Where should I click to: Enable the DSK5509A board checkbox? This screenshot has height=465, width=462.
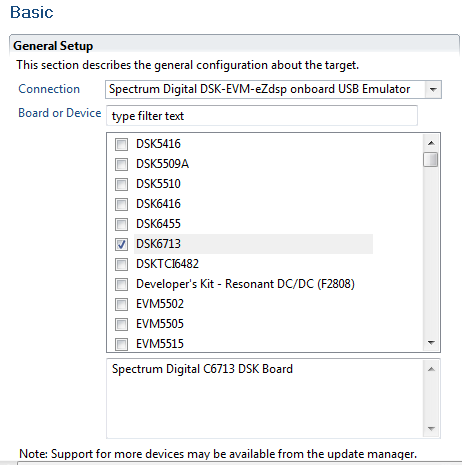point(121,164)
